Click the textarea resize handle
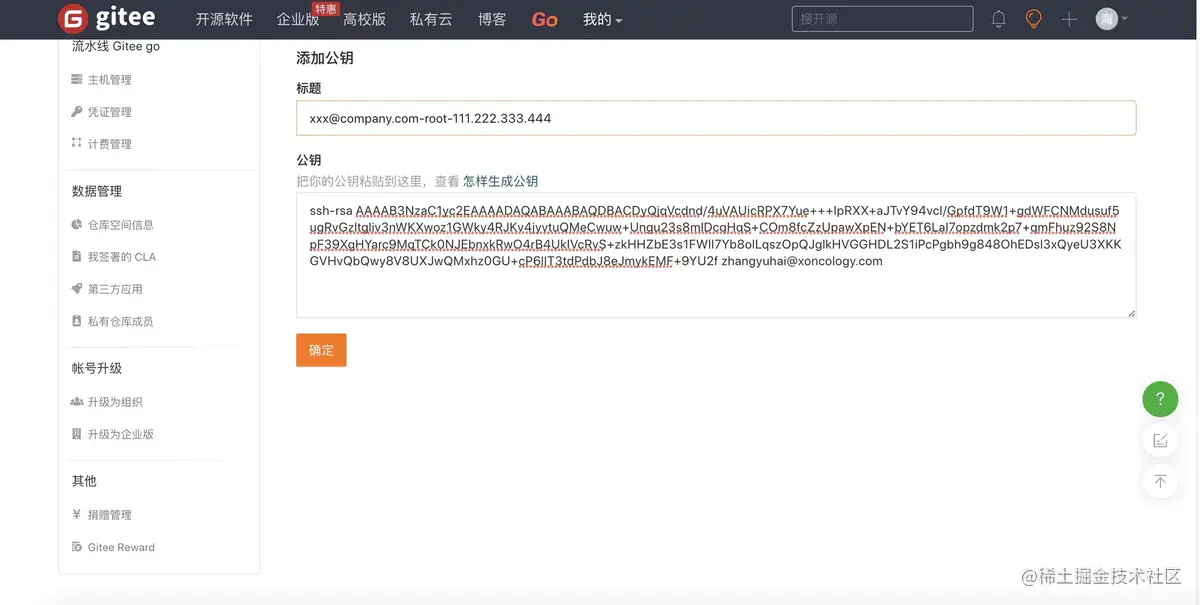The width and height of the screenshot is (1200, 605). pos(1130,312)
